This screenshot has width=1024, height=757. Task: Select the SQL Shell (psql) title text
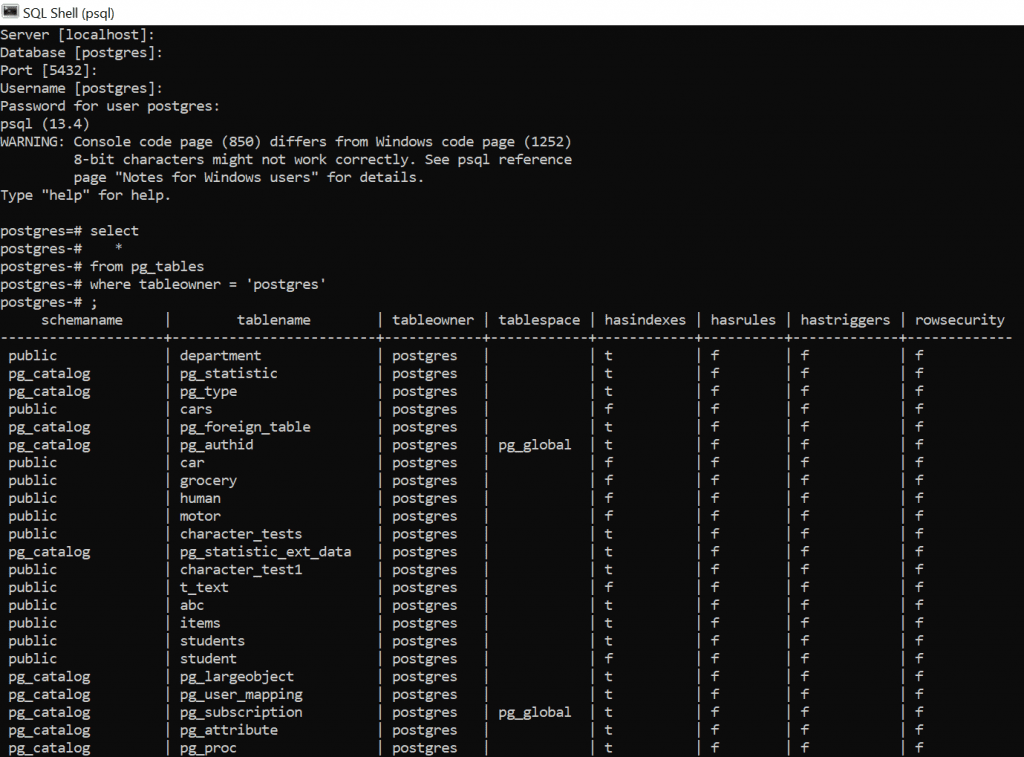tap(69, 12)
